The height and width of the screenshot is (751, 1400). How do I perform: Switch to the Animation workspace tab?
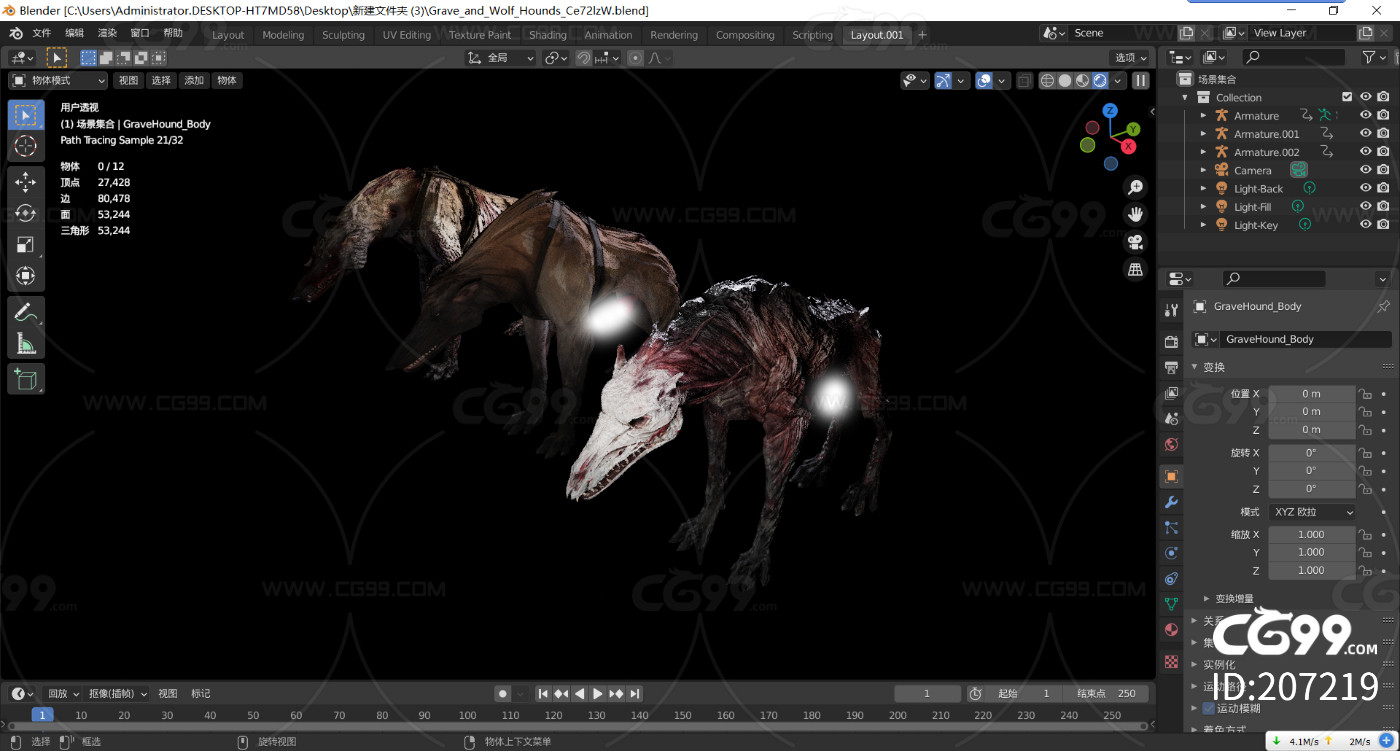[608, 35]
